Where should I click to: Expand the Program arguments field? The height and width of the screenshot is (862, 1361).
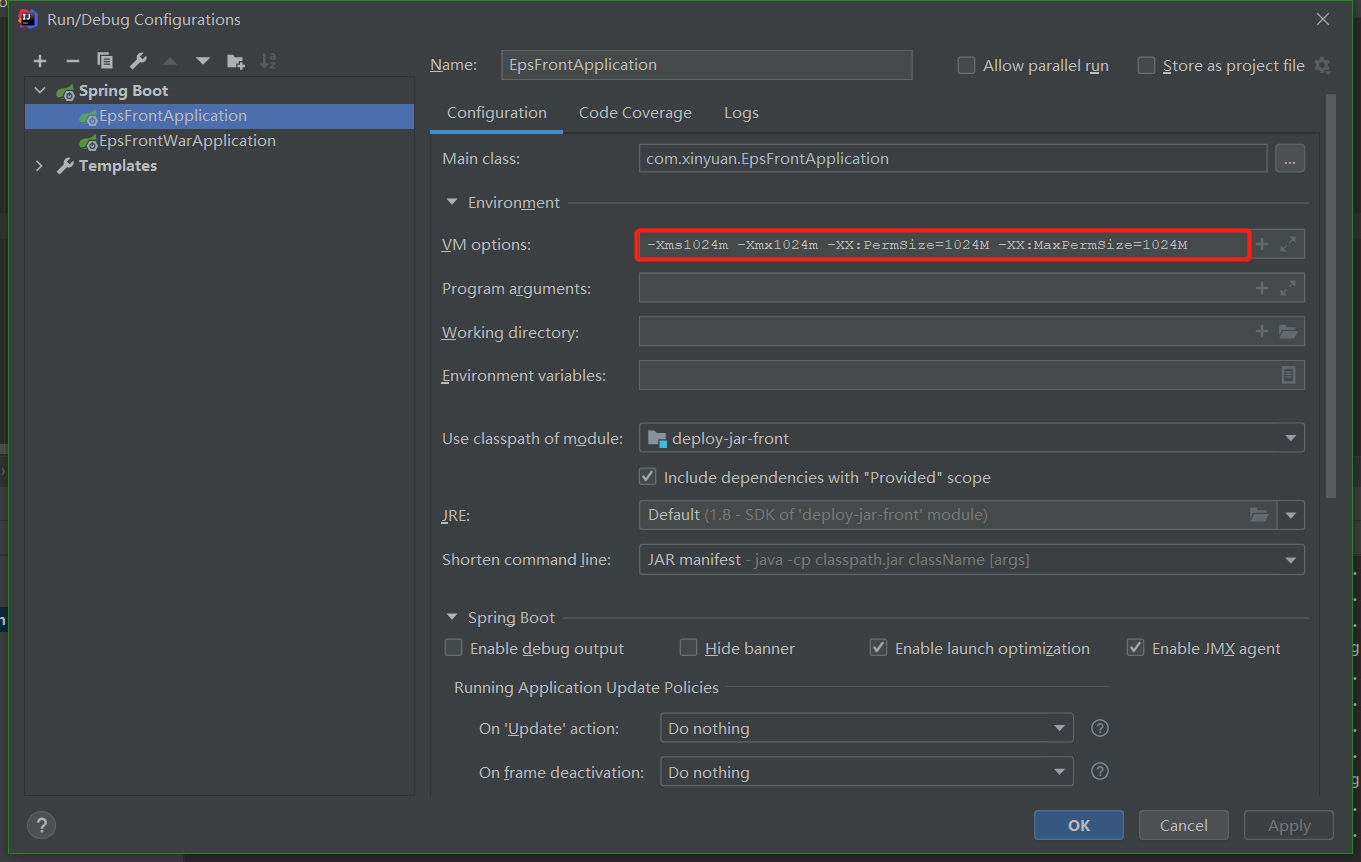[x=1288, y=288]
